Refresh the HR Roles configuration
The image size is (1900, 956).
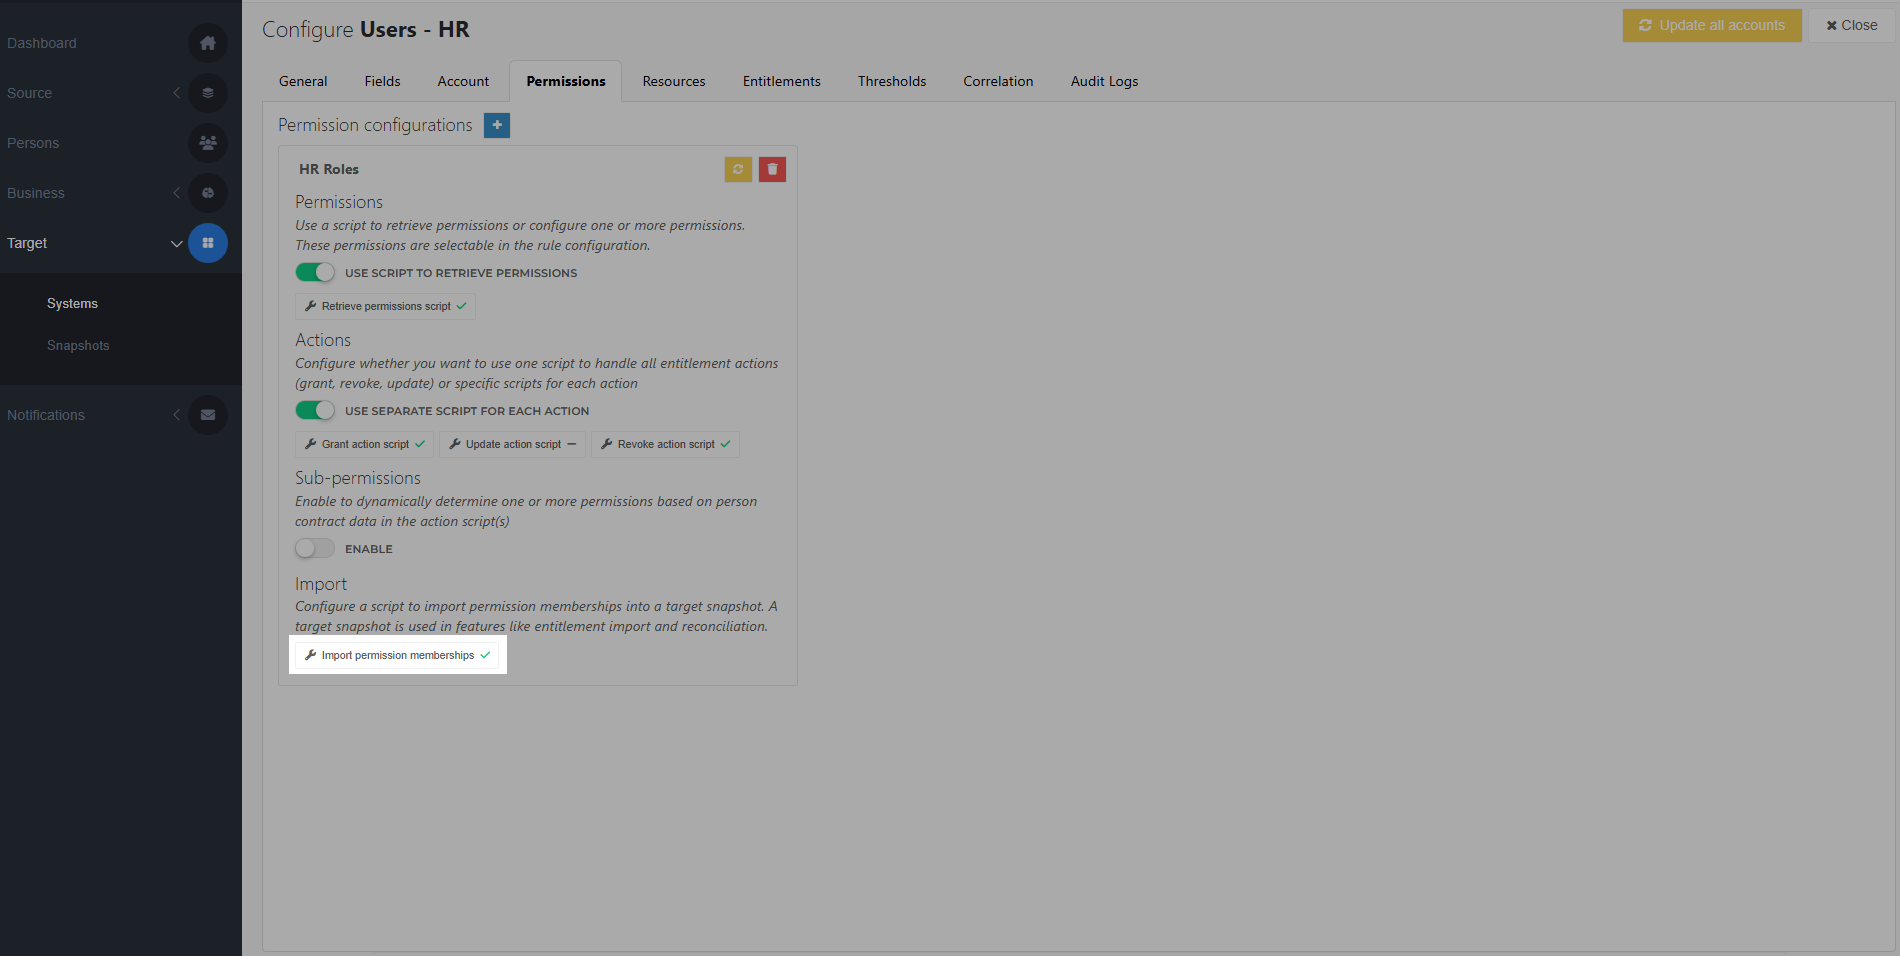coord(738,169)
